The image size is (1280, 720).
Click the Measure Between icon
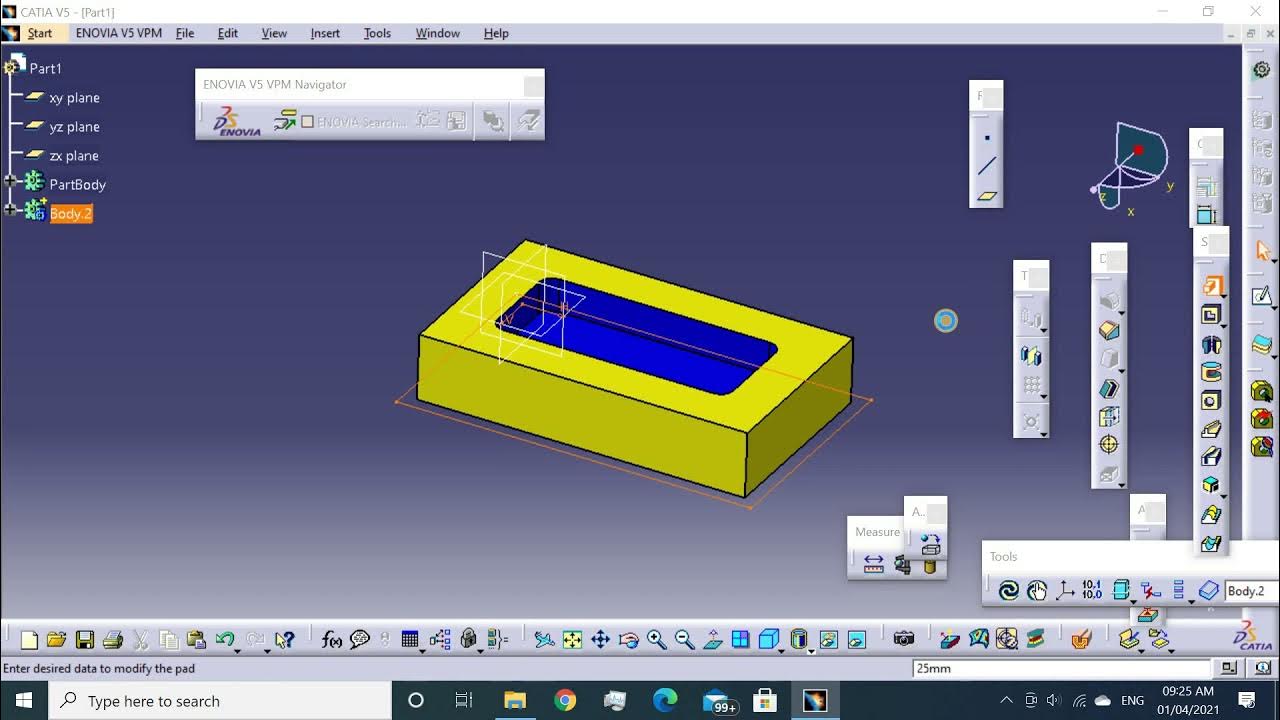(x=874, y=565)
